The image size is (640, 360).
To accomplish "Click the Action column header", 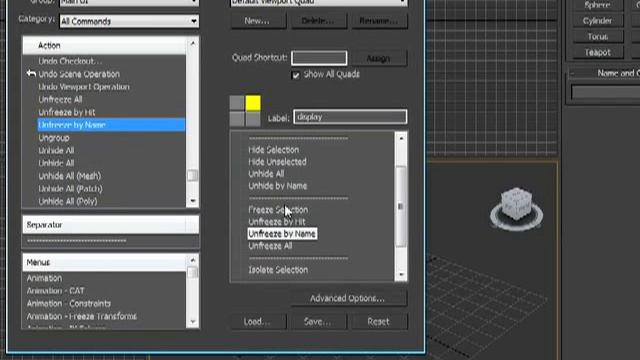I will pos(104,45).
